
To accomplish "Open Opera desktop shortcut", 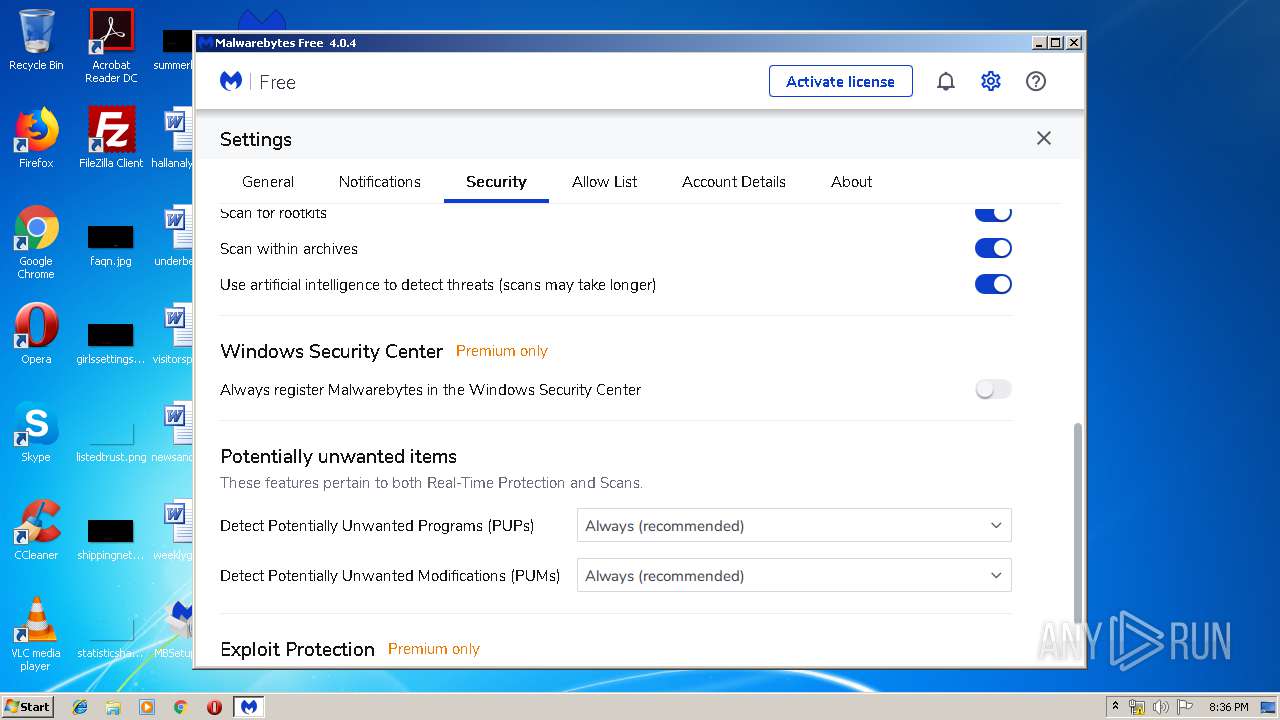I will click(36, 334).
